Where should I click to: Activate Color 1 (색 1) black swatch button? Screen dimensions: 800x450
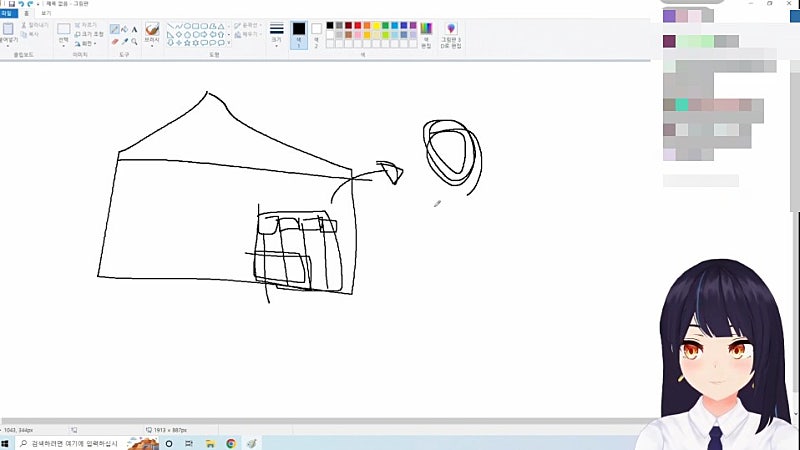point(299,35)
